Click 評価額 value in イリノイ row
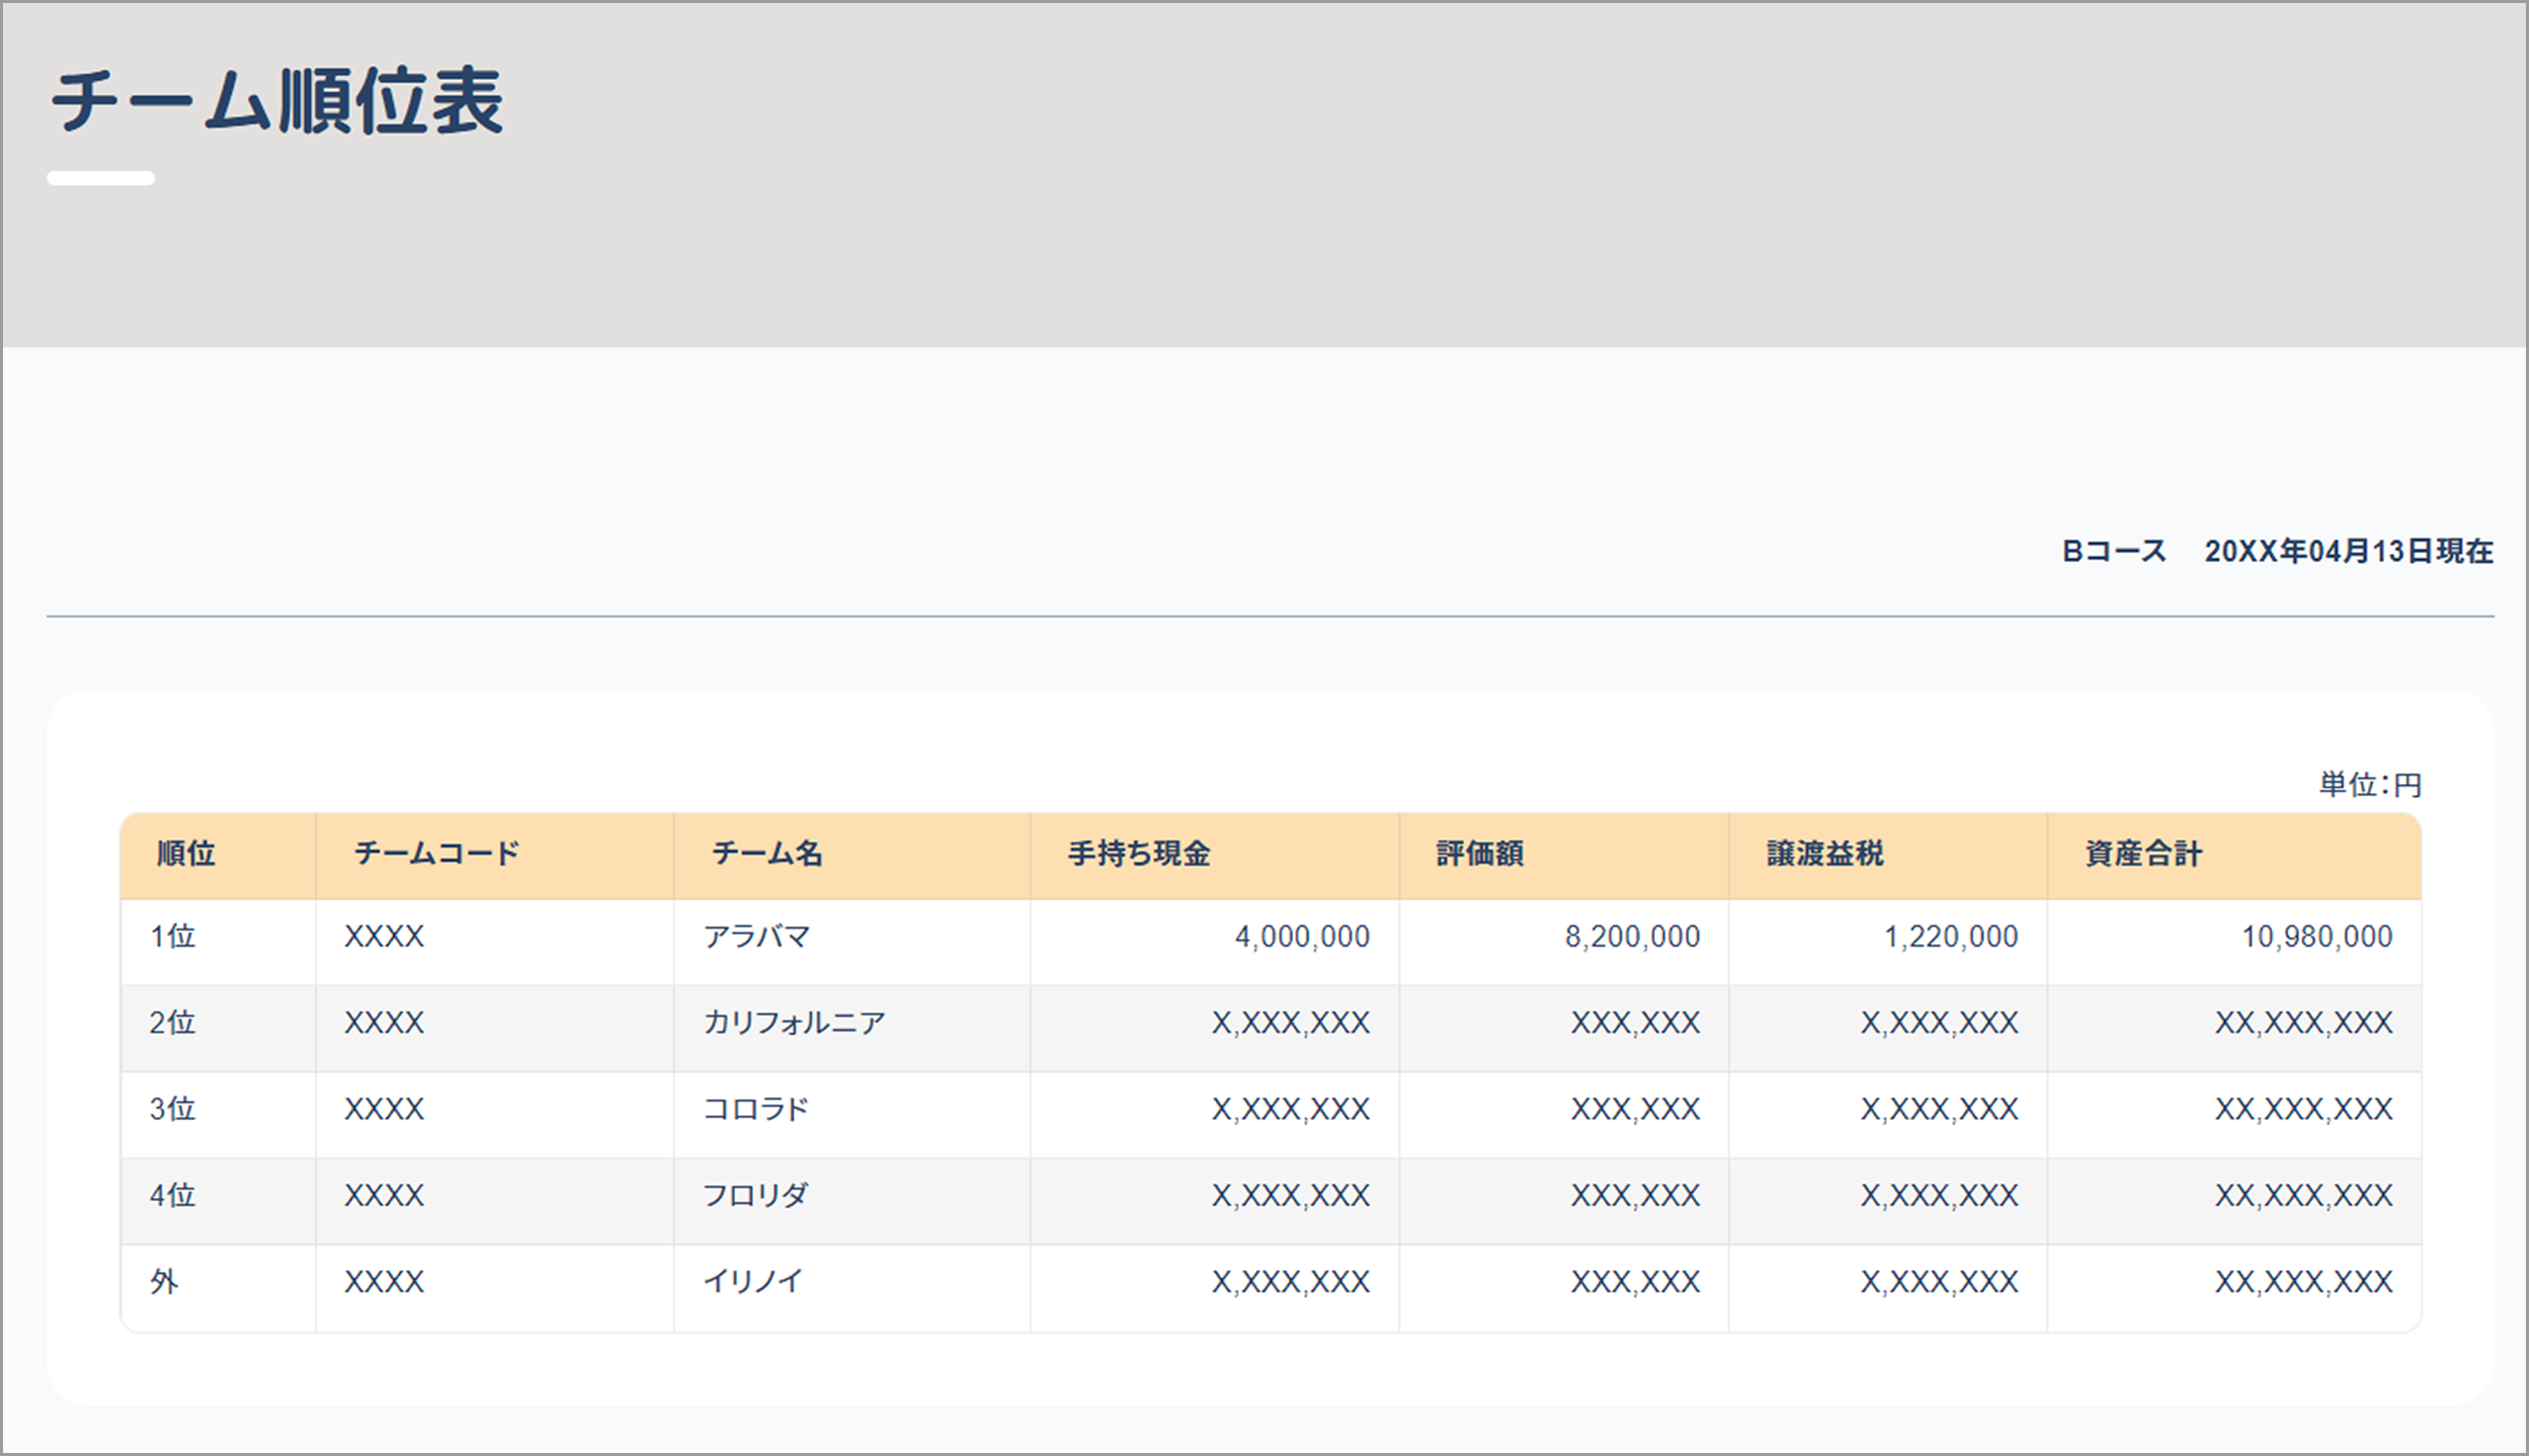Image resolution: width=2529 pixels, height=1456 pixels. [x=1635, y=1281]
